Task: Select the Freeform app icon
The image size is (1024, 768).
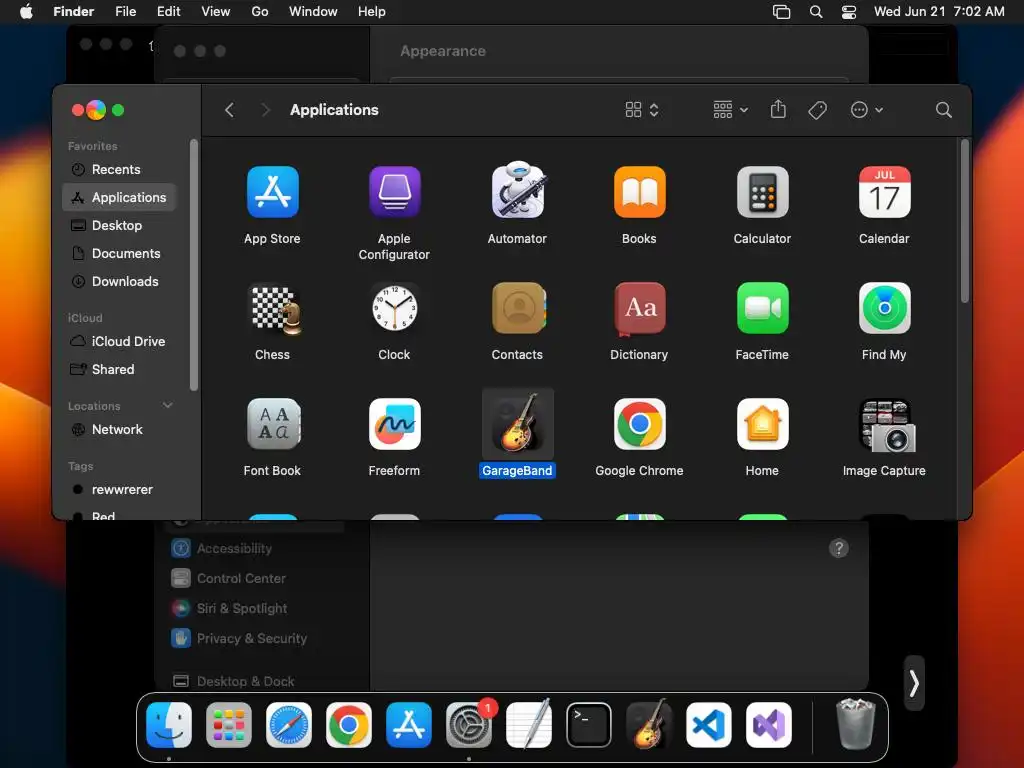Action: tap(394, 424)
